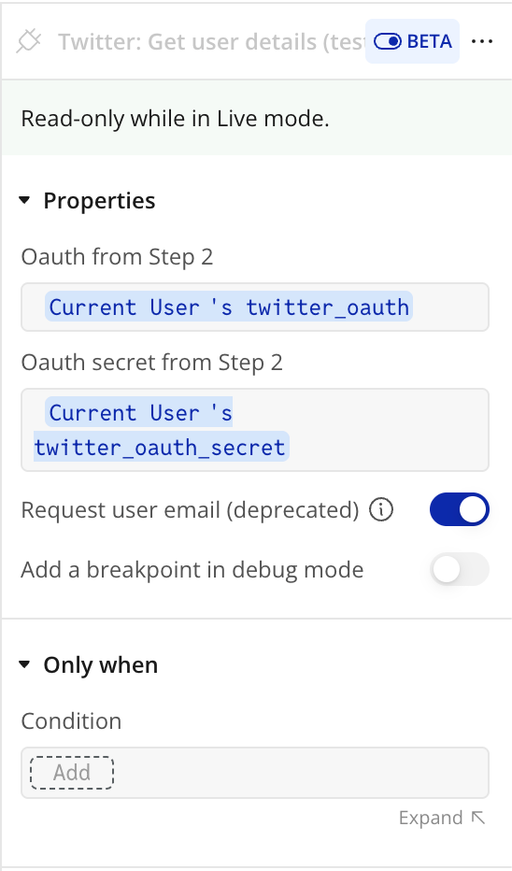
Task: Click the info icon next to Request user email
Action: pyautogui.click(x=381, y=509)
